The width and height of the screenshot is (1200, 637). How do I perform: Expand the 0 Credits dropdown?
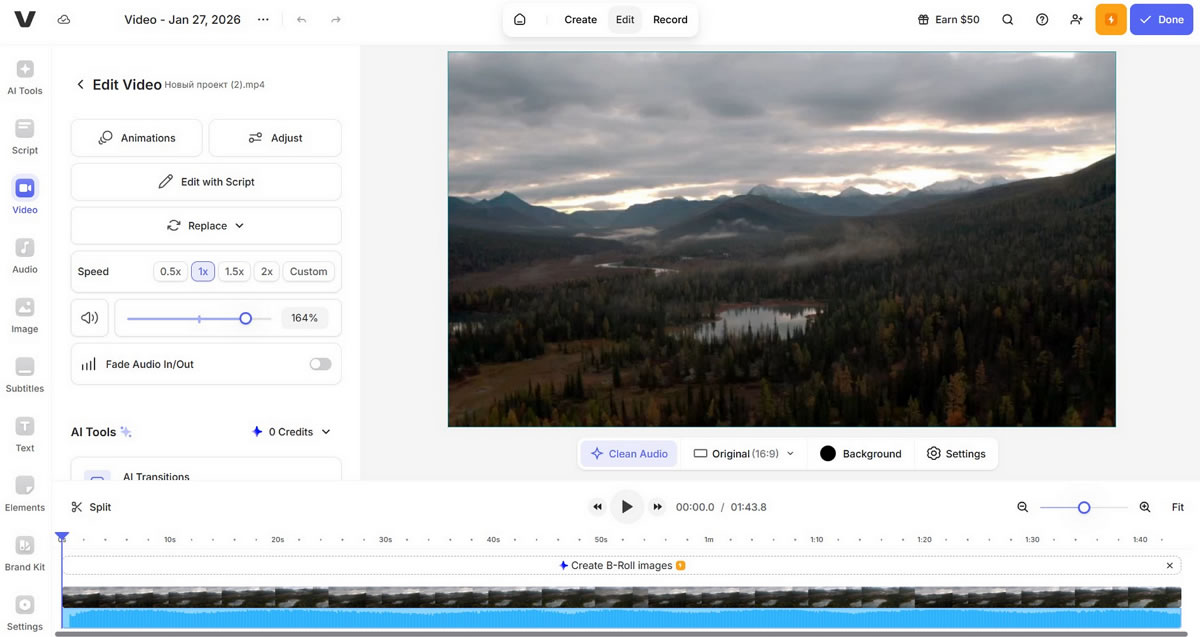(x=291, y=432)
